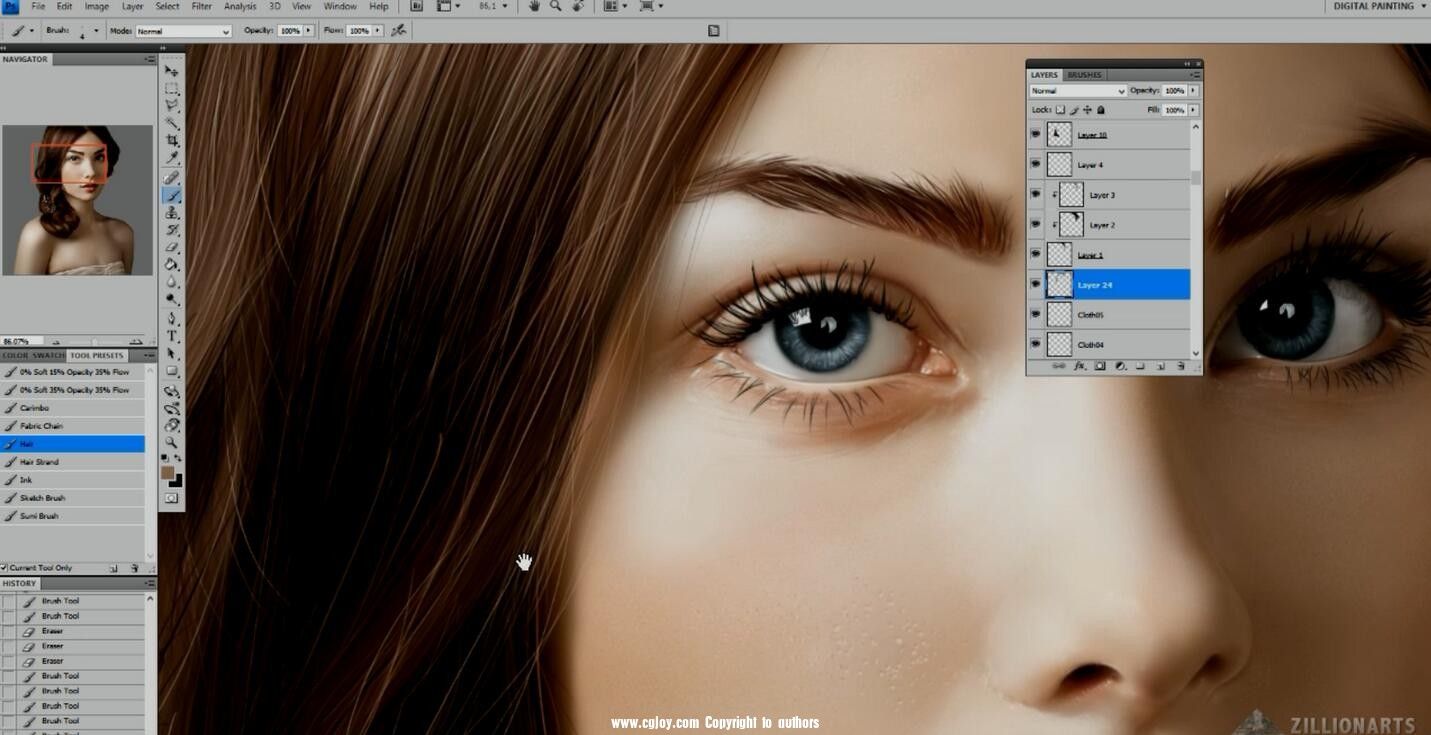Image resolution: width=1431 pixels, height=735 pixels.
Task: Open layer Fill arrow
Action: (1193, 110)
